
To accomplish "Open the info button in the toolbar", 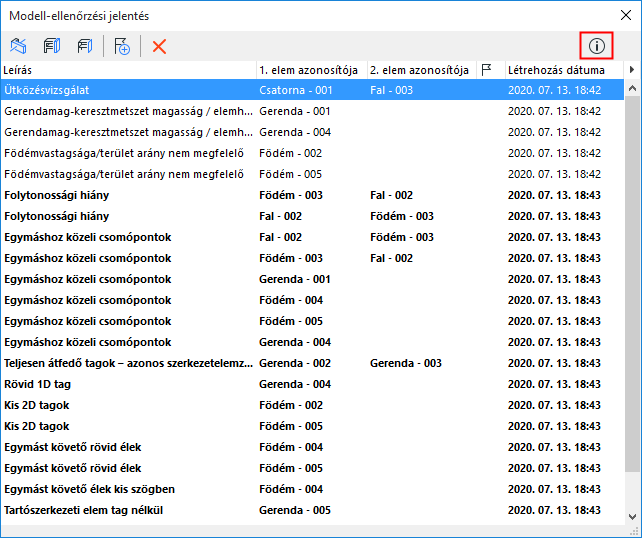I will coord(597,46).
